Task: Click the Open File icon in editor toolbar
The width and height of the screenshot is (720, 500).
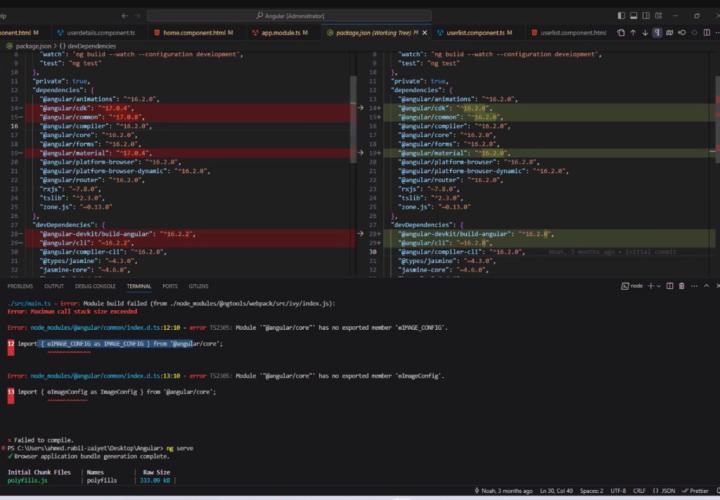Action: tap(620, 33)
